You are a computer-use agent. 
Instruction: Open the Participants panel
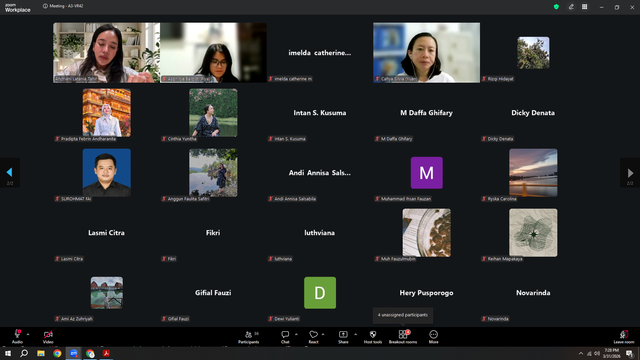click(249, 336)
